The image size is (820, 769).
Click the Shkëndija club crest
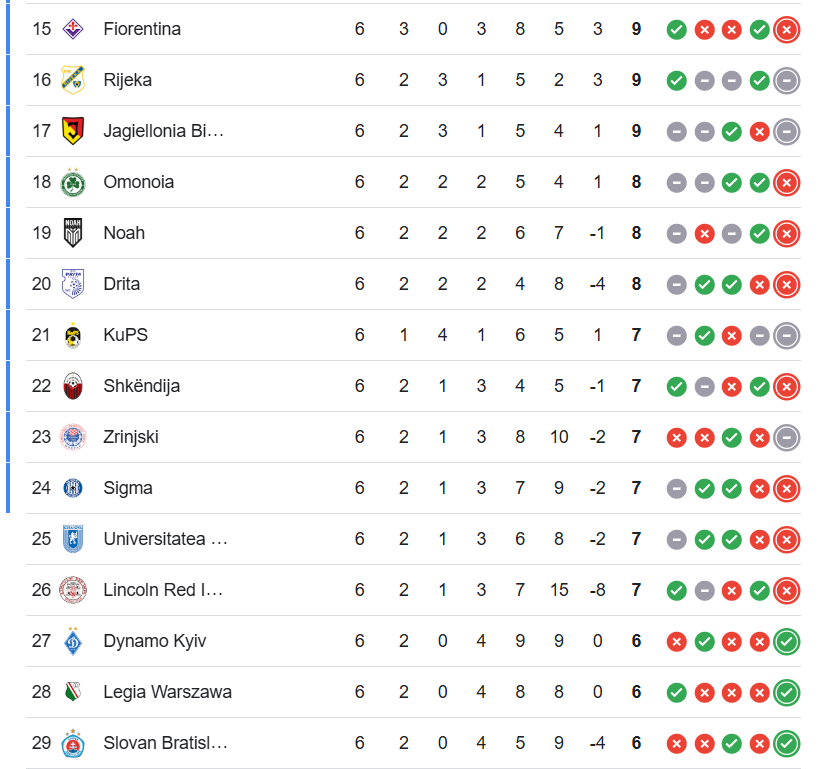pos(73,386)
